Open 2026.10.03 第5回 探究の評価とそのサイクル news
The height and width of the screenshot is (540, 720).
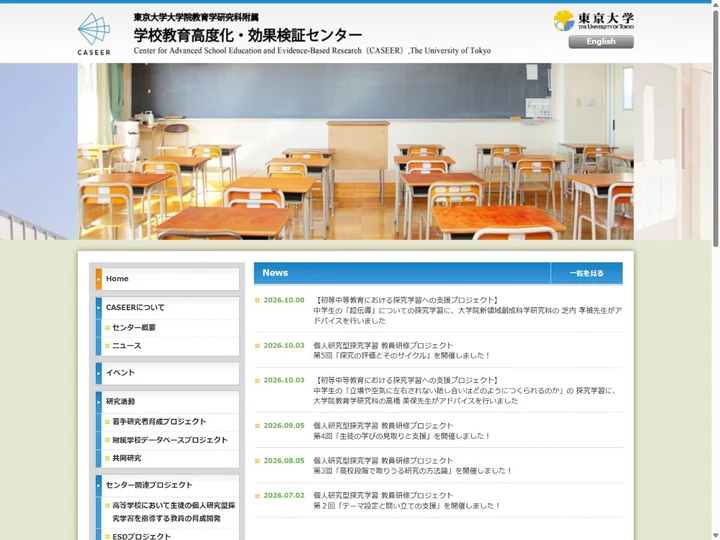(x=402, y=350)
